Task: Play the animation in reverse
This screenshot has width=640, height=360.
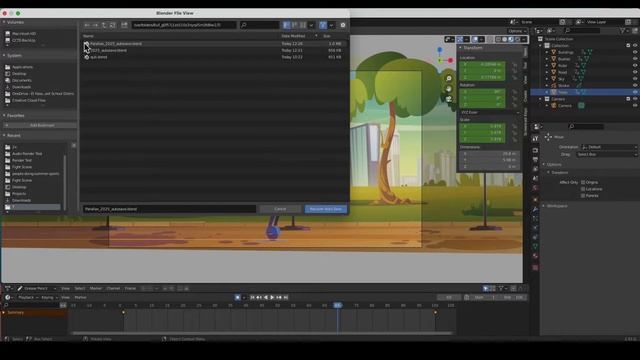Action: [266, 298]
